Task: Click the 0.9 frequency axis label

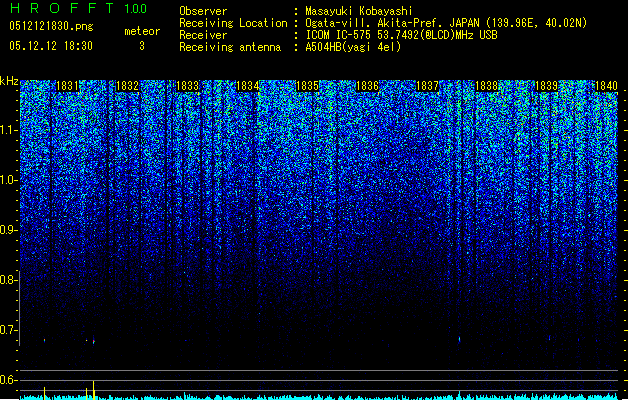Action: (x=8, y=230)
